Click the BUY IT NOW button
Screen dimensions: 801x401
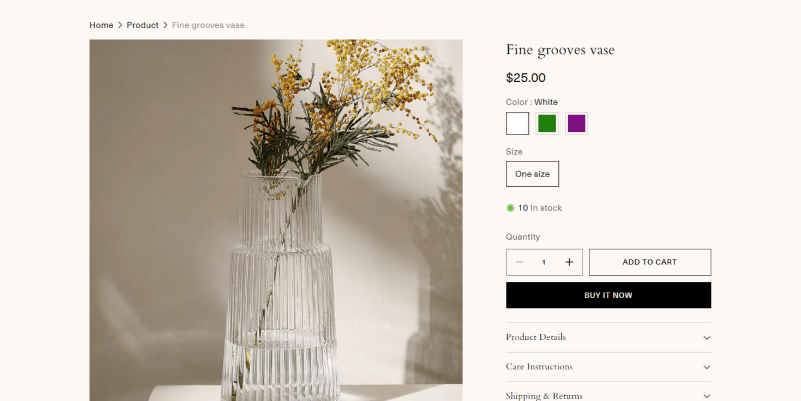(608, 295)
